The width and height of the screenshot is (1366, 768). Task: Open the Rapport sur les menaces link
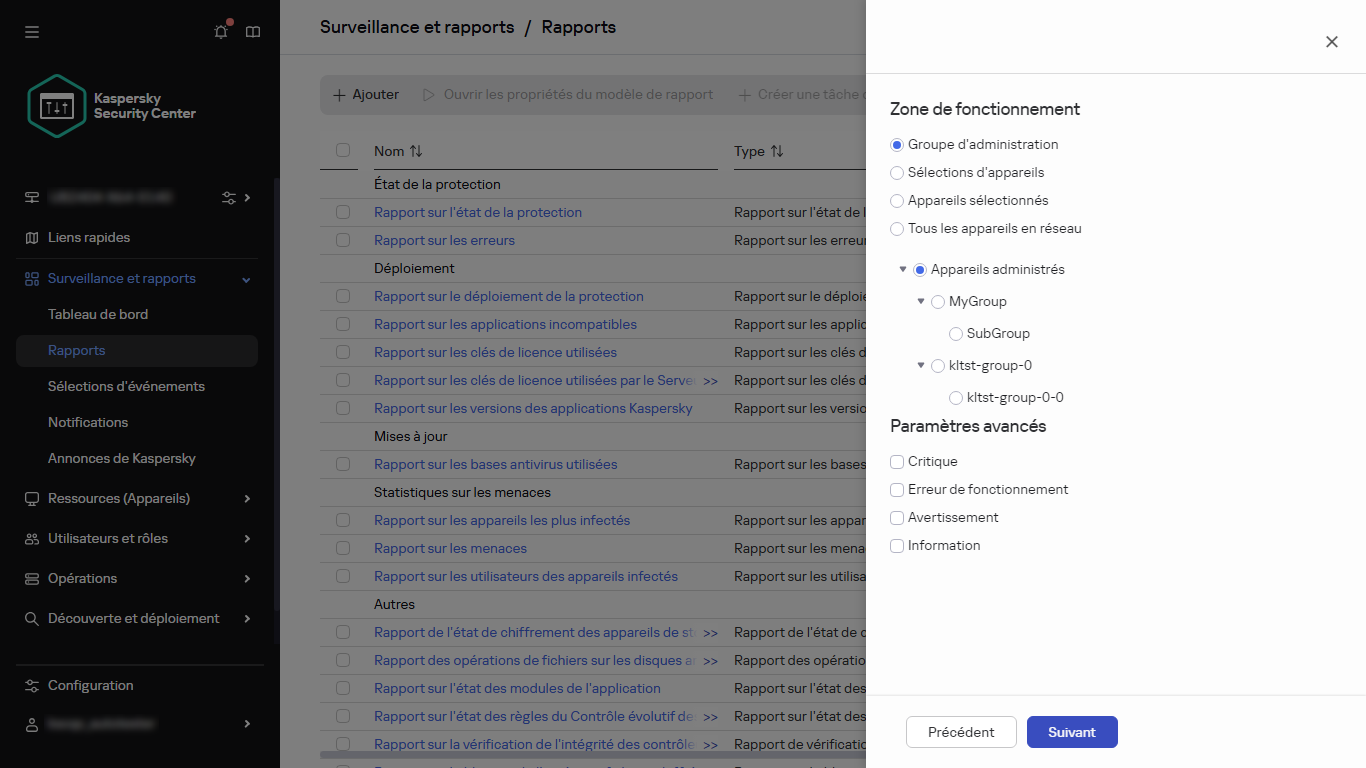click(450, 548)
